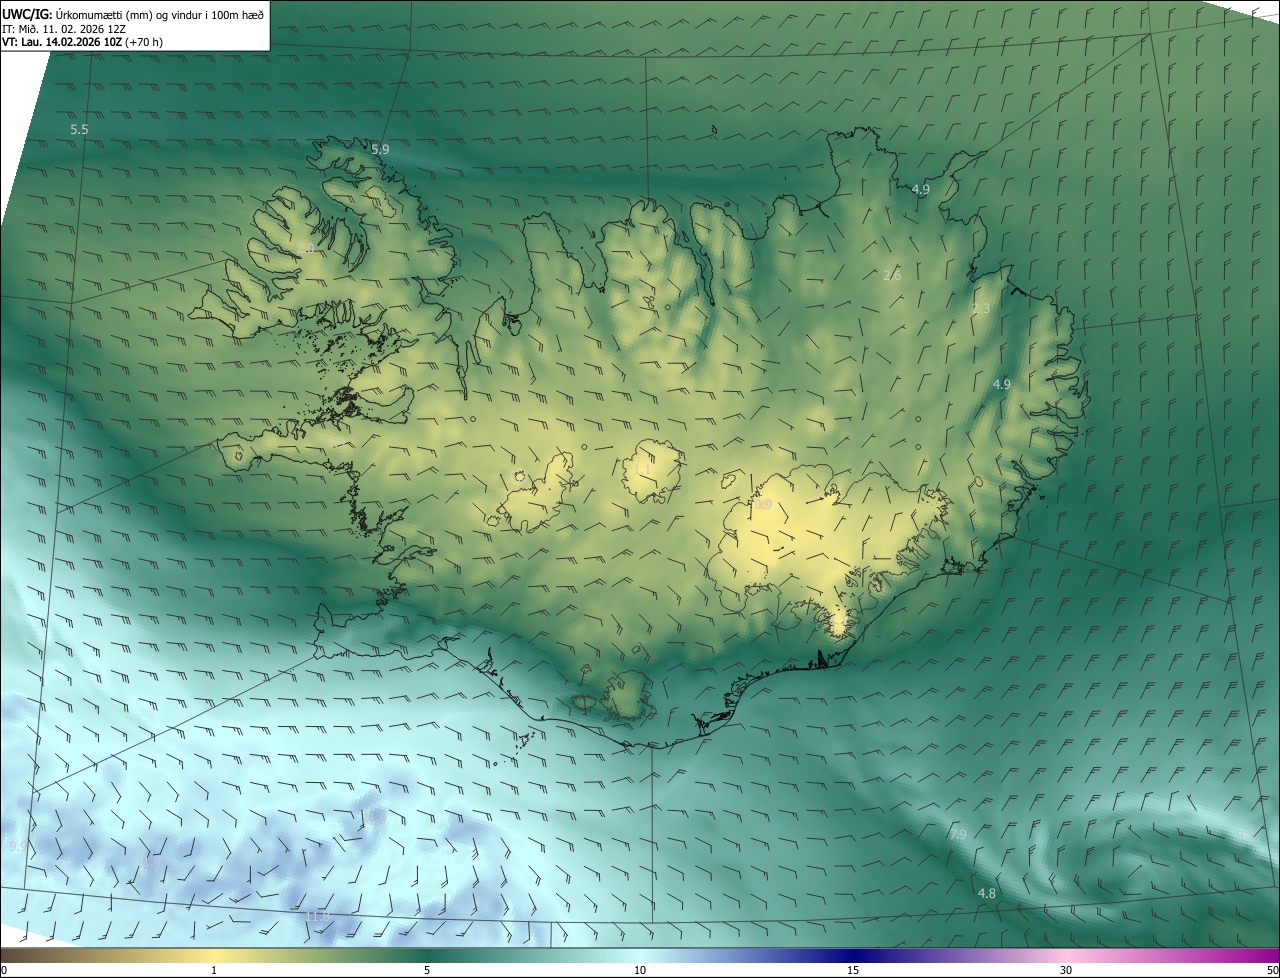Click the 5.9 value label north of Westfjords
1280x978 pixels.
click(380, 149)
